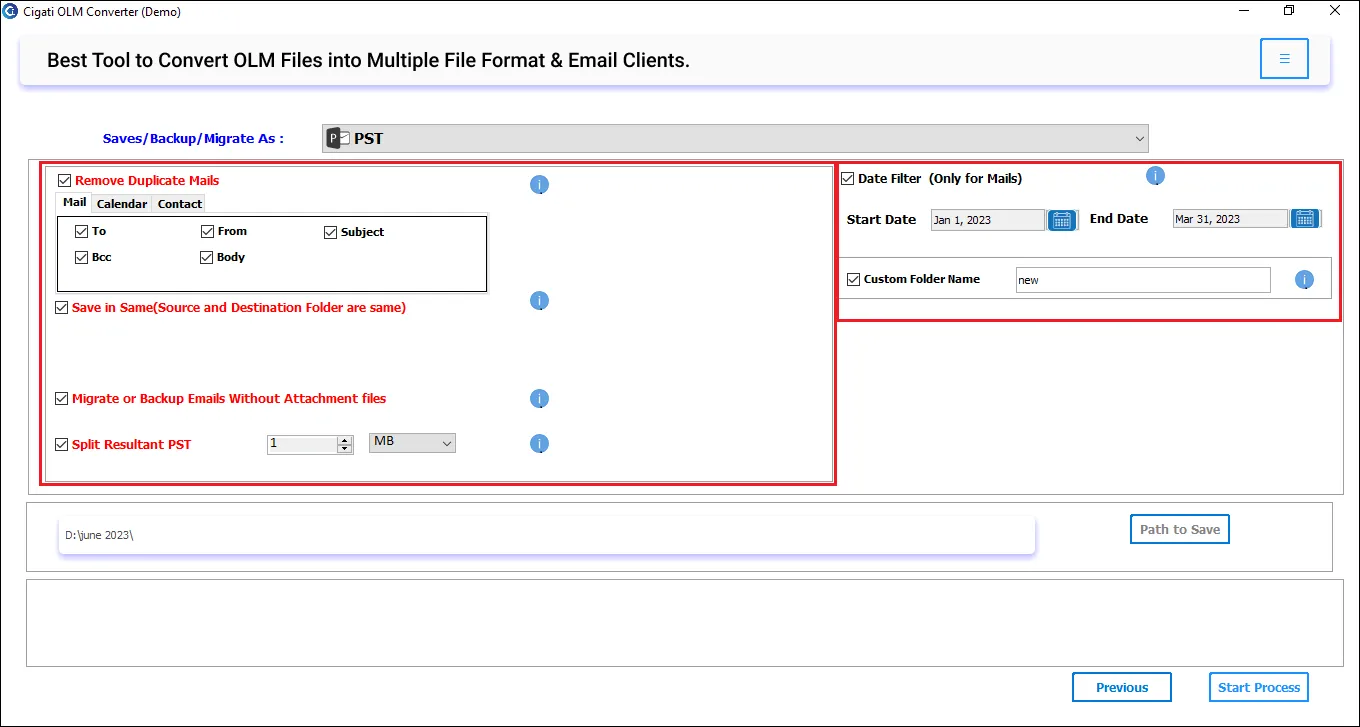
Task: Click the Cigati app icon in title bar
Action: pos(11,12)
